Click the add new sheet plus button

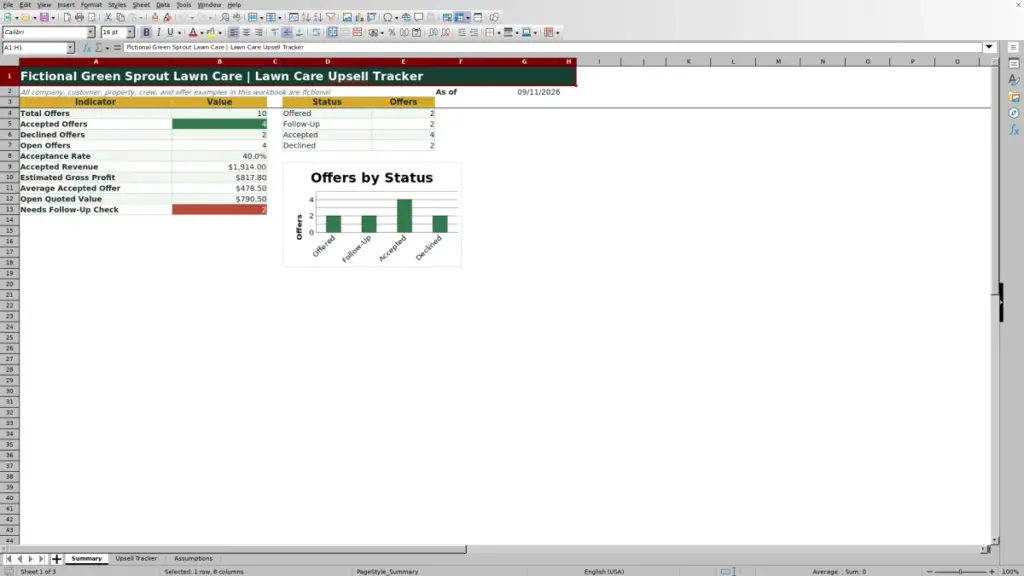(56, 559)
